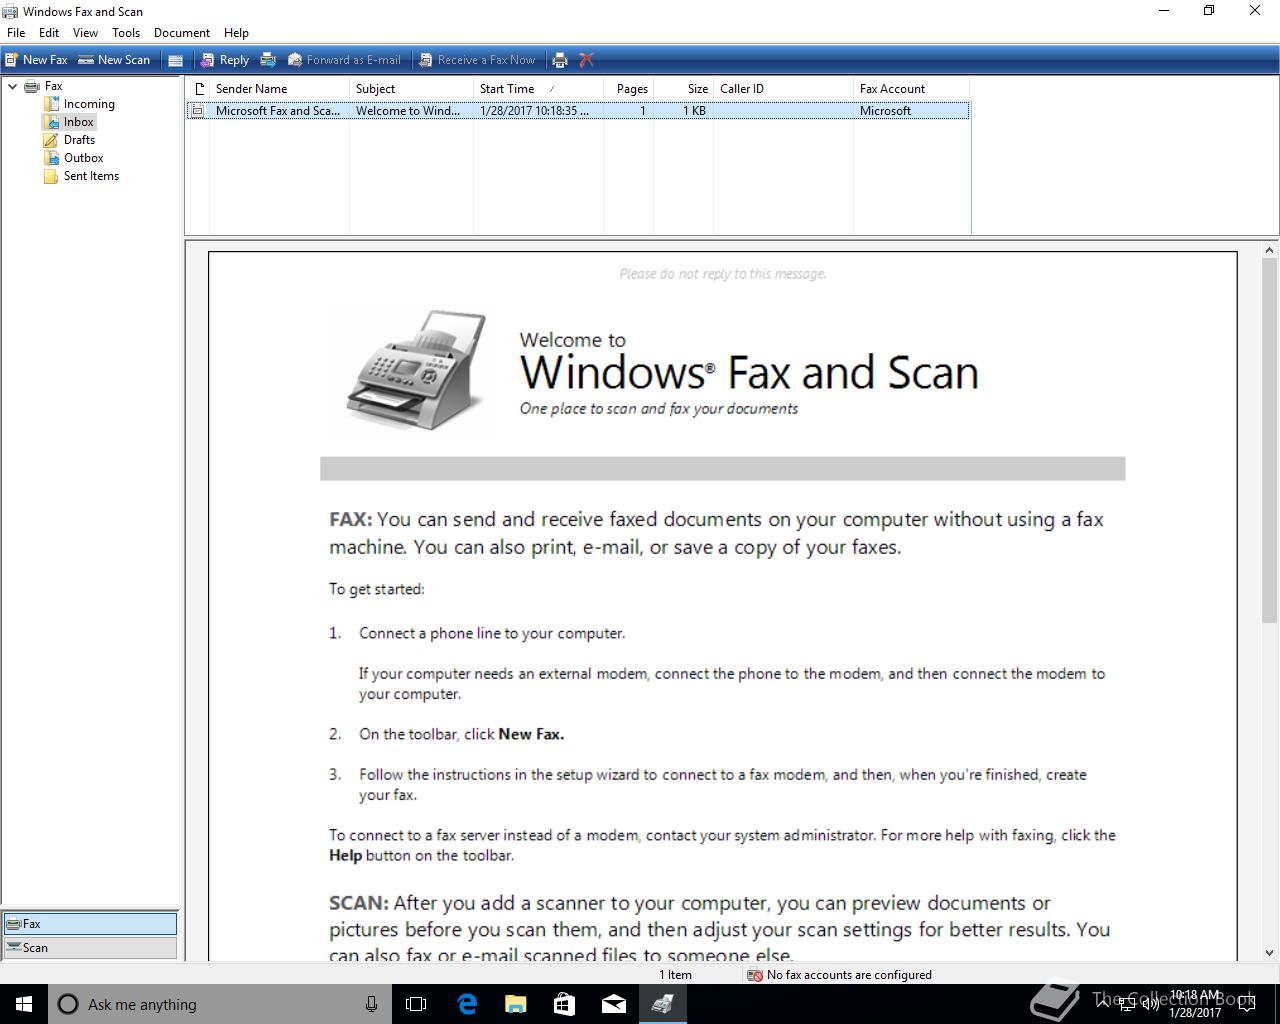Open the Document menu

[182, 33]
